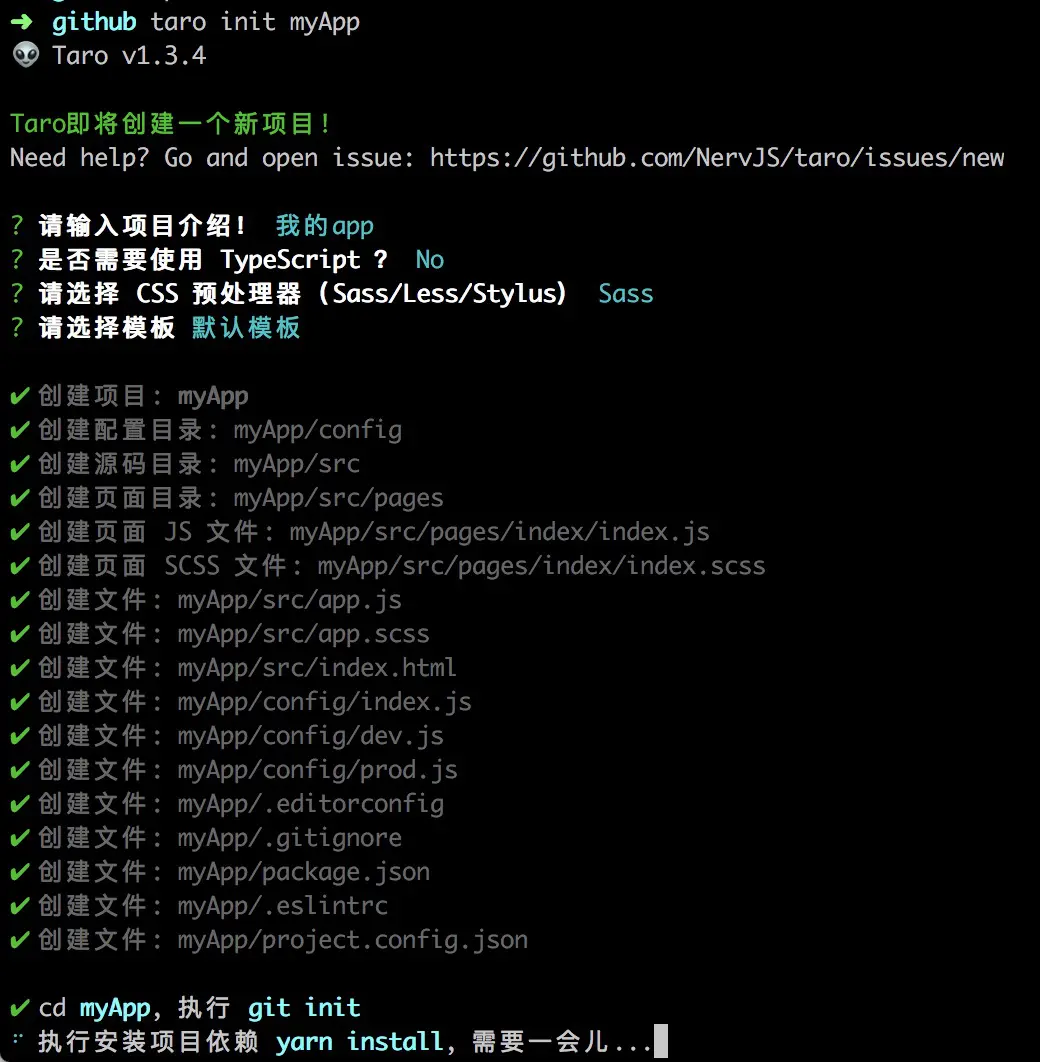Select the command 'taro init myApp'

[x=255, y=22]
